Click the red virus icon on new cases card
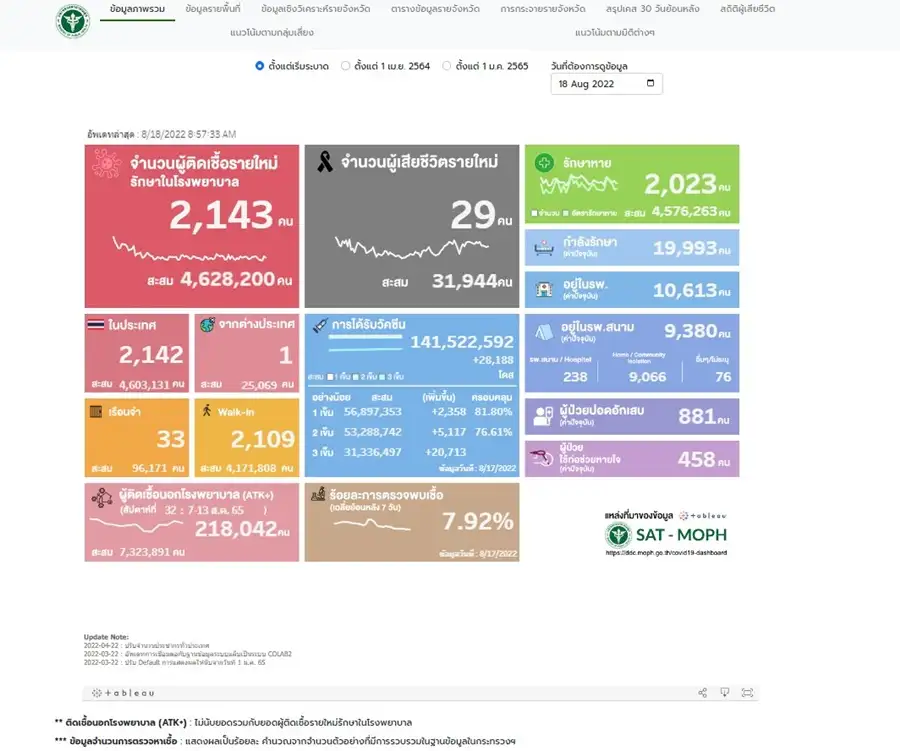Screen dimensions: 900x751 tap(106, 163)
